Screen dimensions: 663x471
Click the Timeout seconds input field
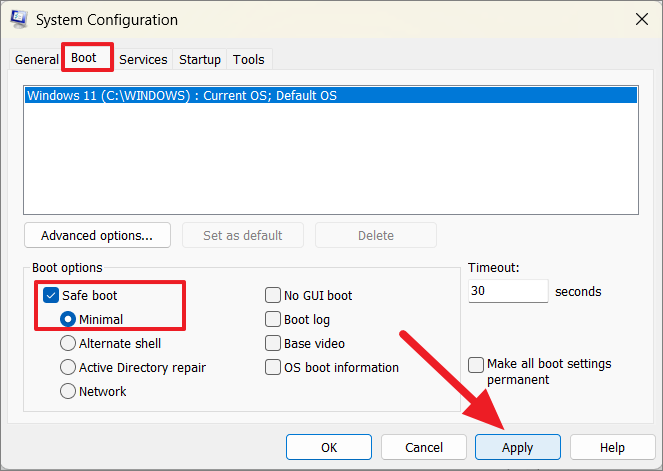pos(508,291)
